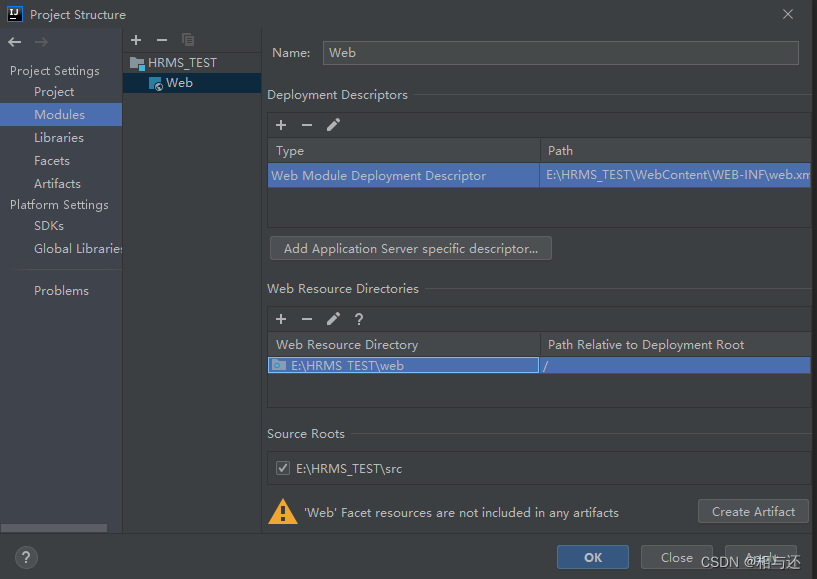This screenshot has width=817, height=579.
Task: Open the Modules settings page
Action: 60,115
